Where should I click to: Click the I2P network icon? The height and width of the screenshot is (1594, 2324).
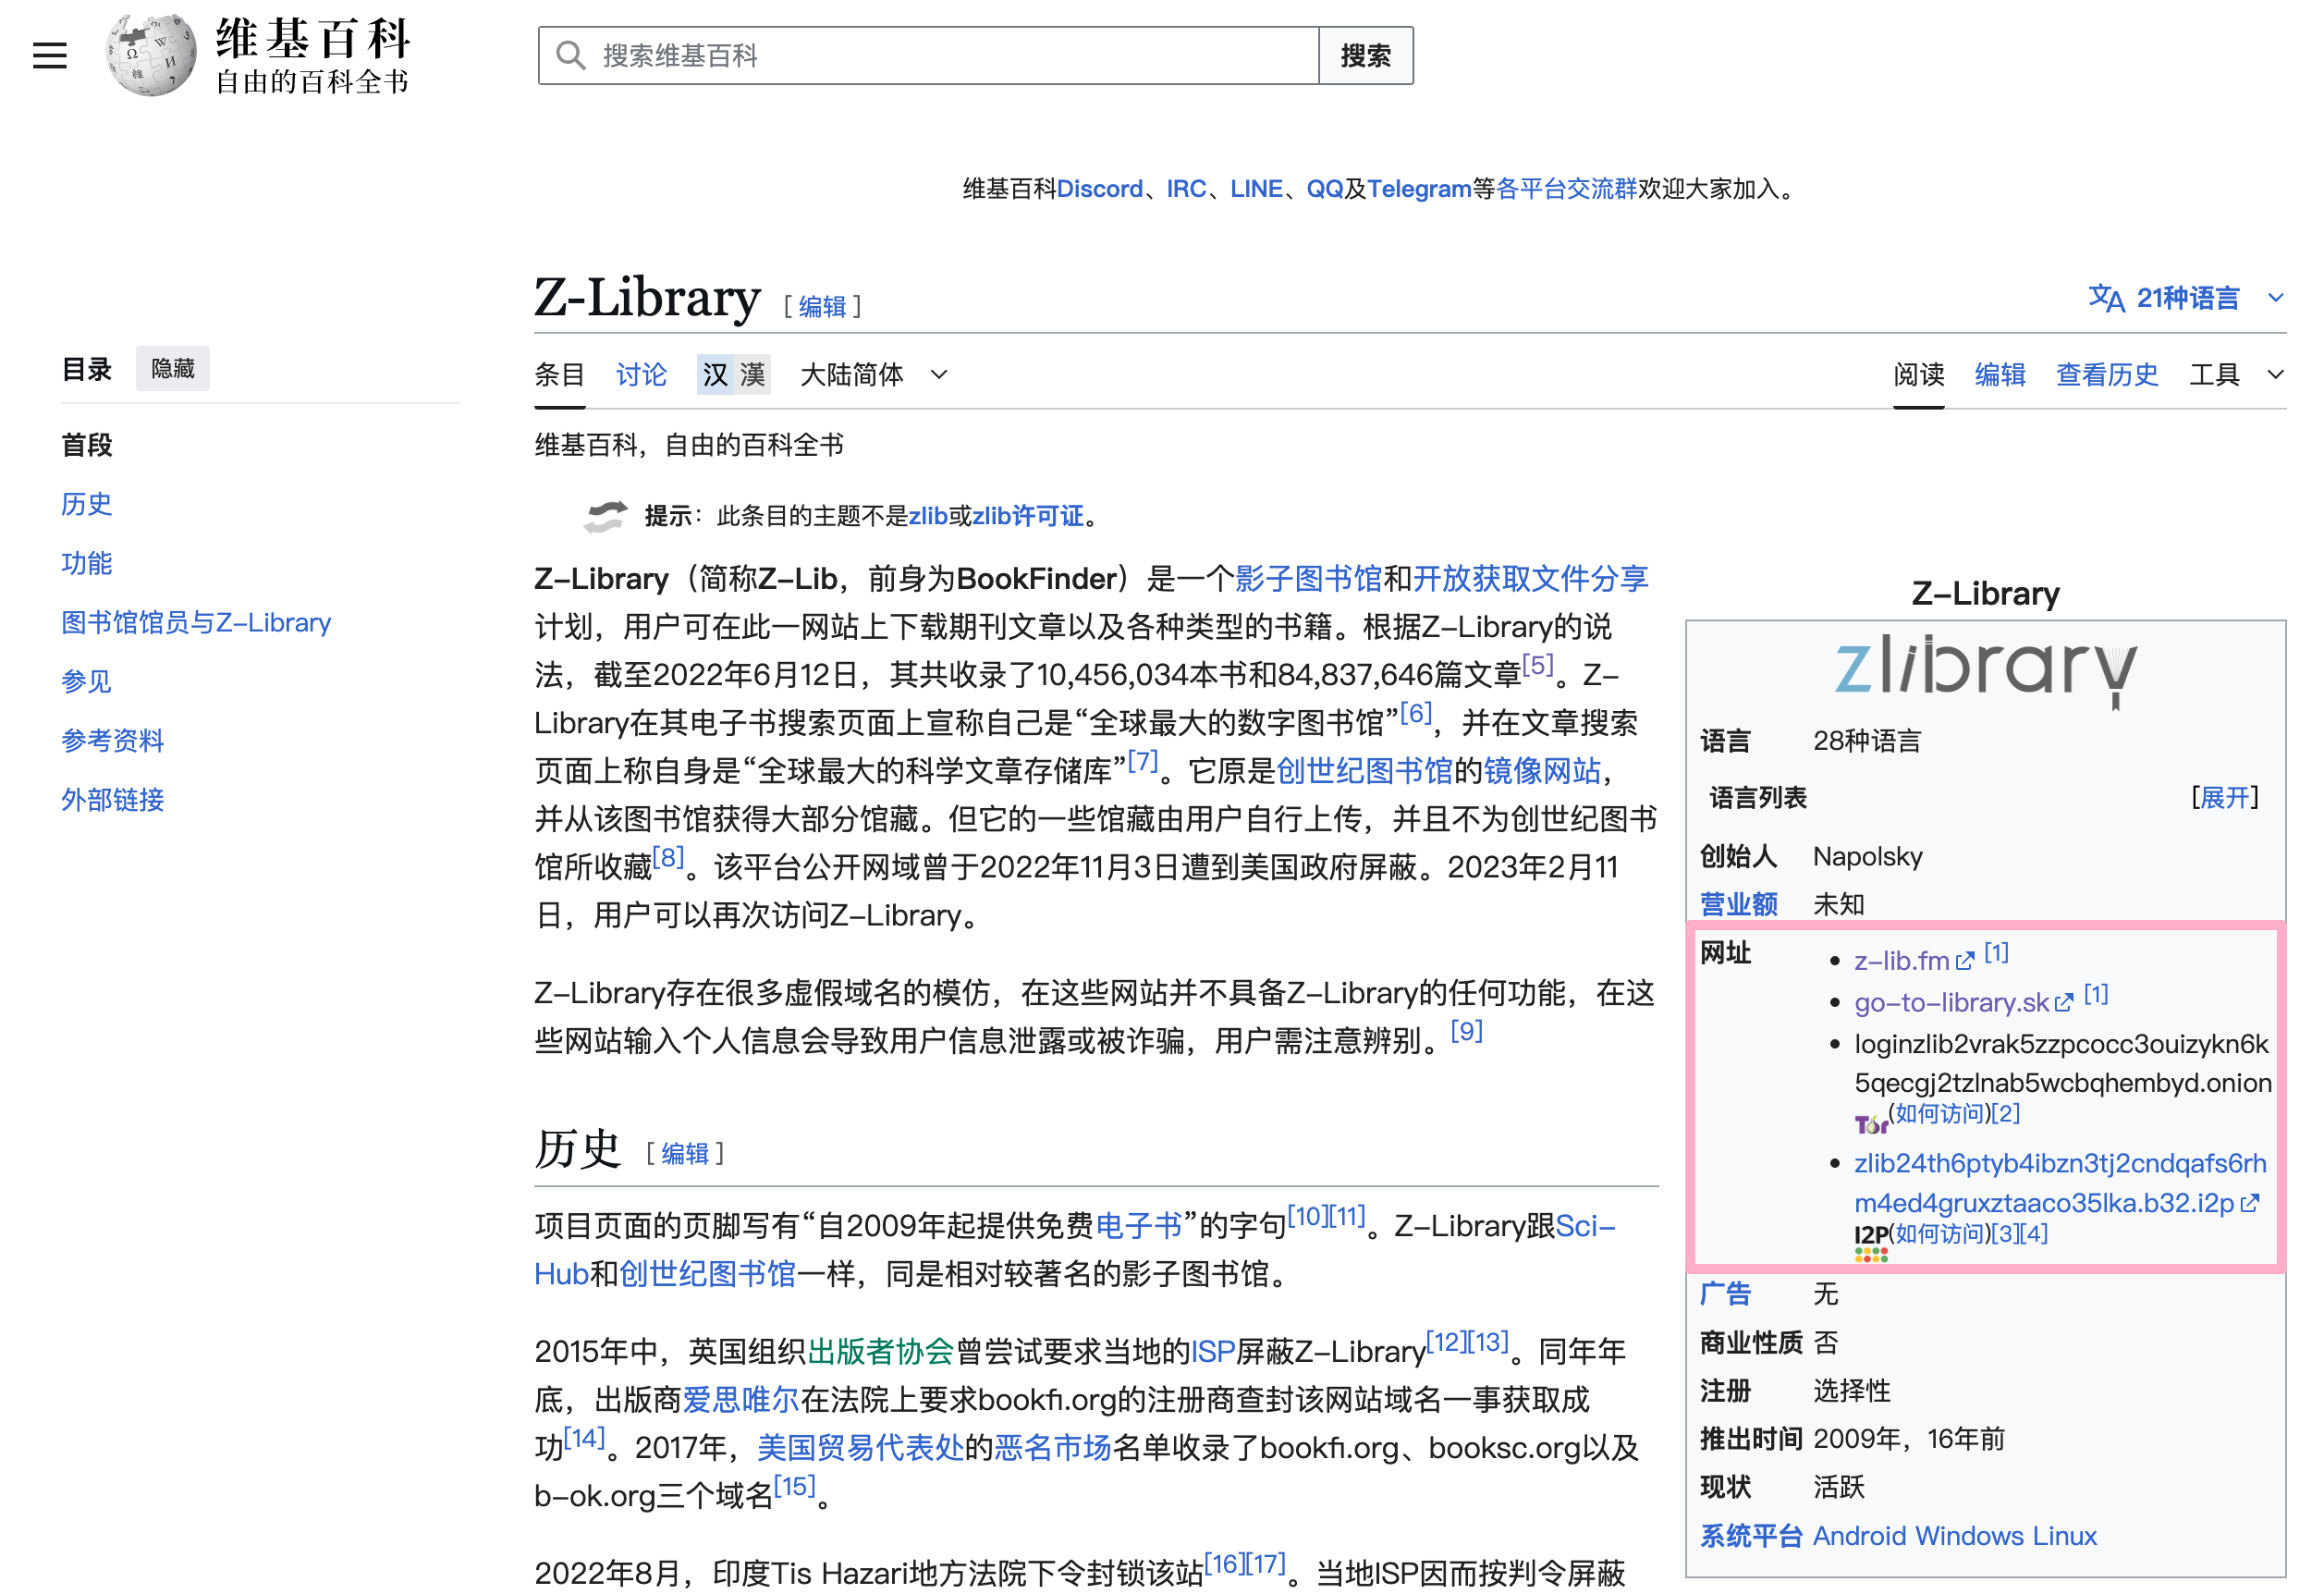pyautogui.click(x=1871, y=1242)
